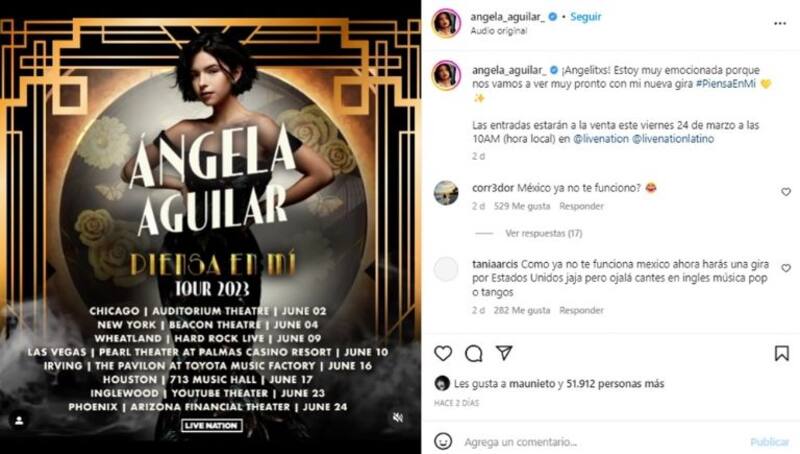Visit the @livenation mention
This screenshot has width=800, height=454.
point(601,139)
